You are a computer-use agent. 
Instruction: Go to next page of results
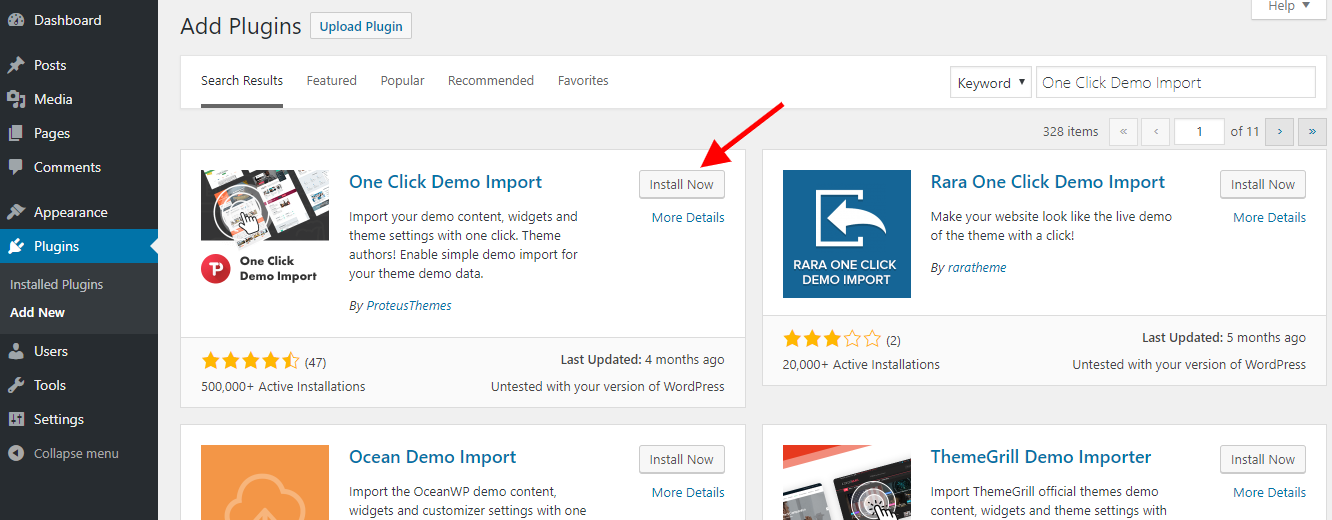[1279, 131]
